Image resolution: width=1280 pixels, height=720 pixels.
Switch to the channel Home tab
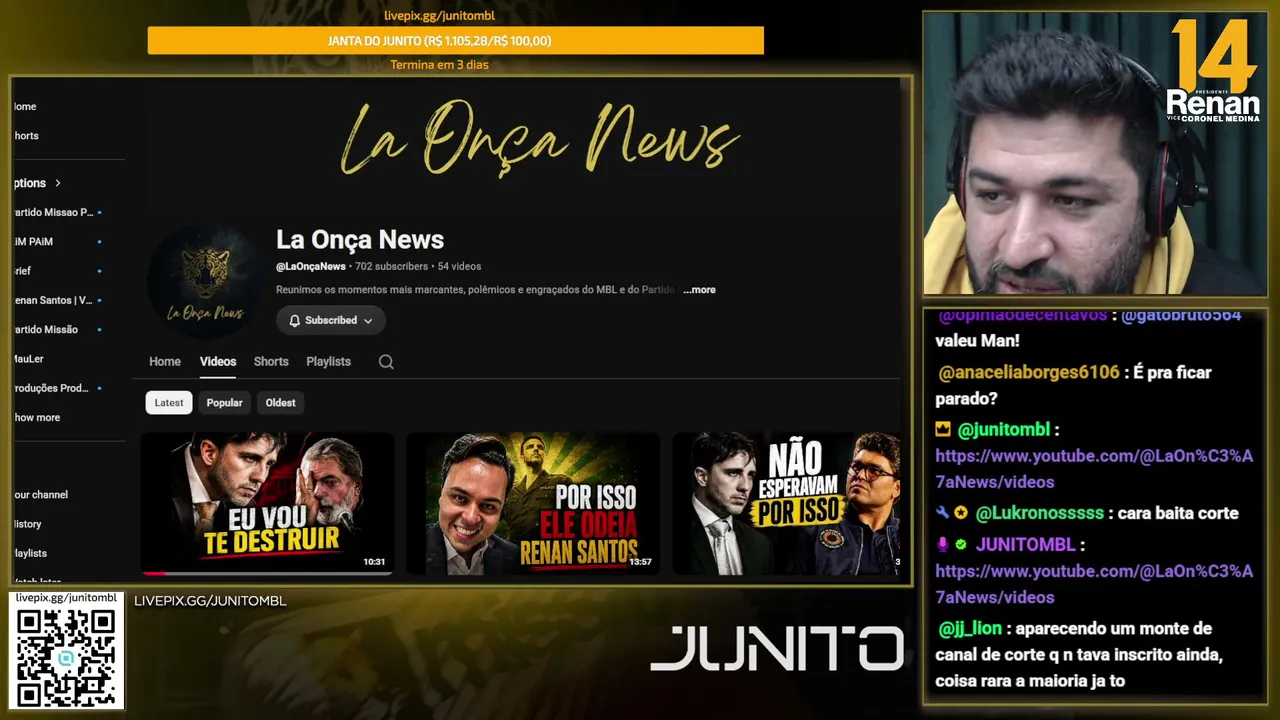pos(165,362)
